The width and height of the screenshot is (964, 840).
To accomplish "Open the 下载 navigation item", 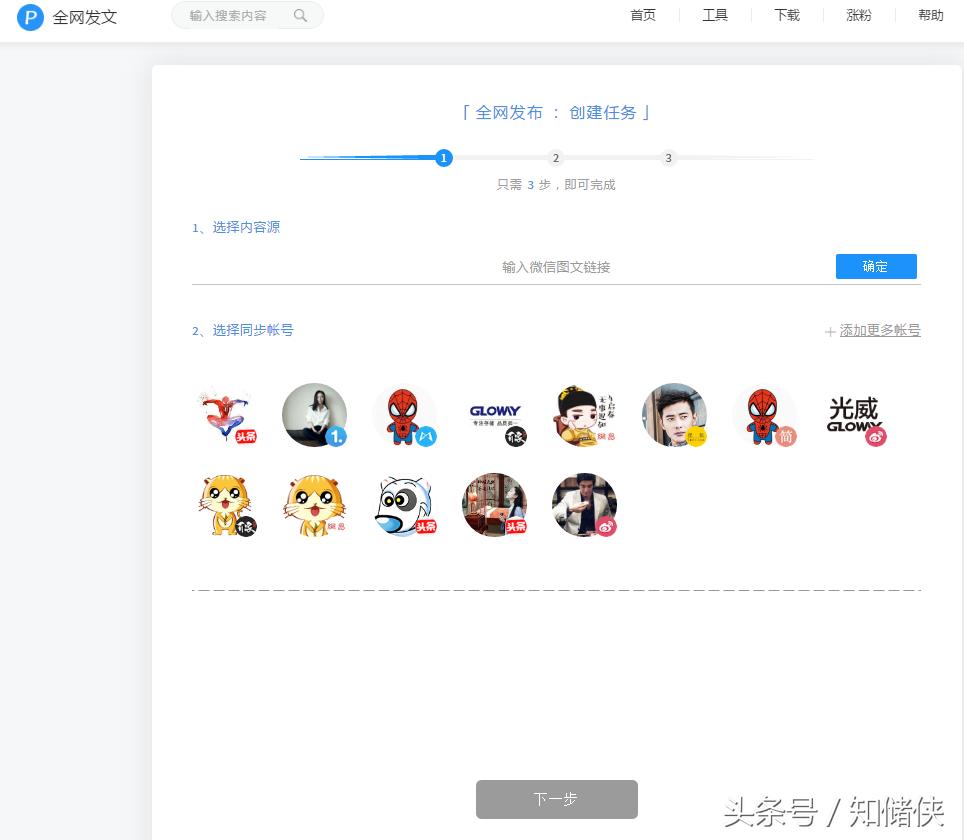I will coord(787,15).
